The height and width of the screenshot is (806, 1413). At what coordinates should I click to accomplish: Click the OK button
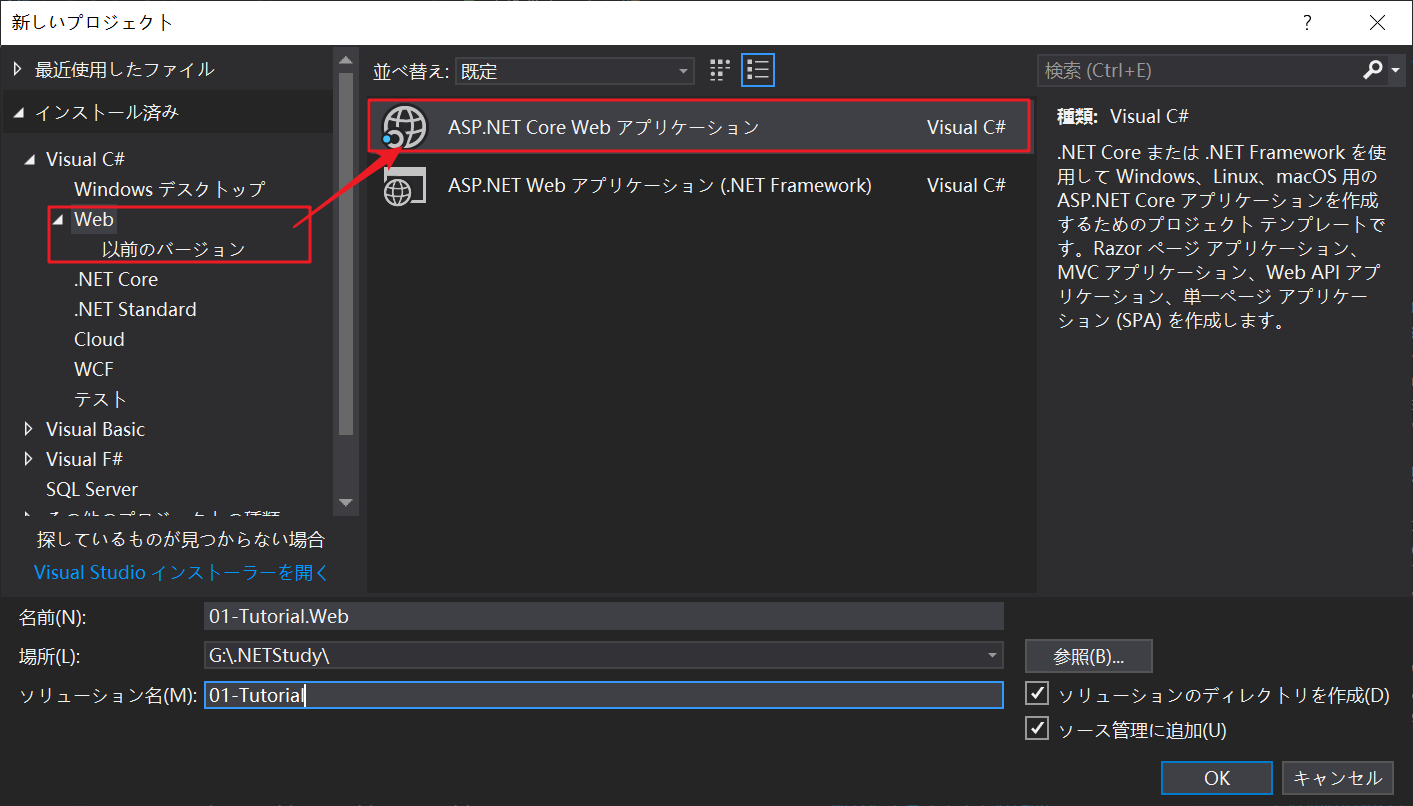point(1216,778)
